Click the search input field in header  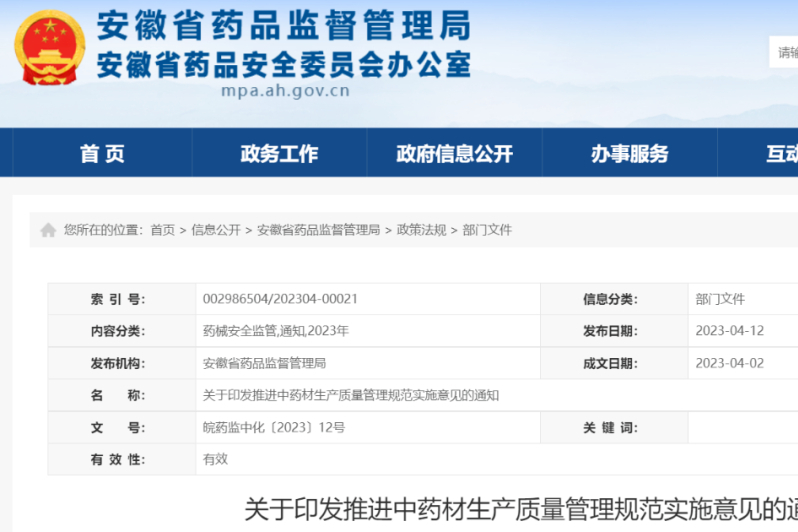point(784,52)
